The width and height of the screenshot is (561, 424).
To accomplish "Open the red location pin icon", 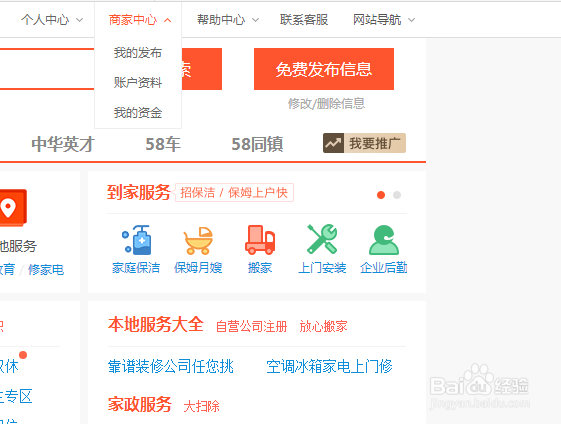I will tap(13, 208).
